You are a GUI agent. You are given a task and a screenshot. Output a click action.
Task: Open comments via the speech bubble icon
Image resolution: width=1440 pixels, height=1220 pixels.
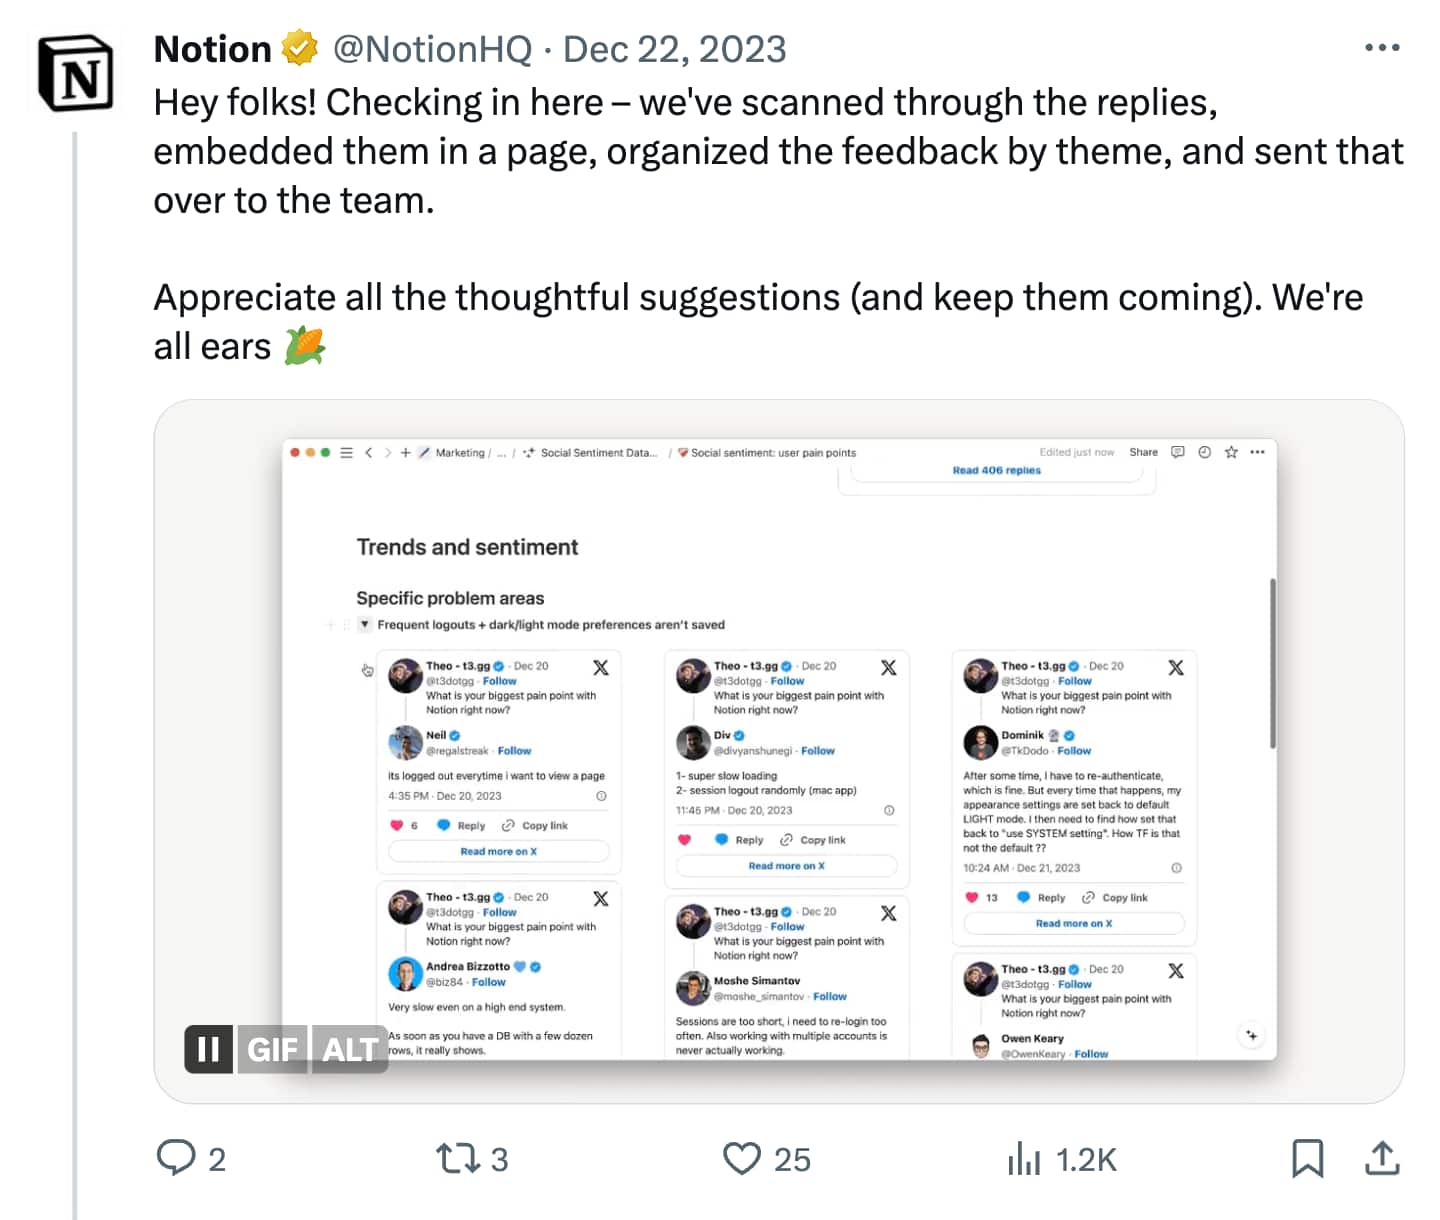click(x=1177, y=452)
